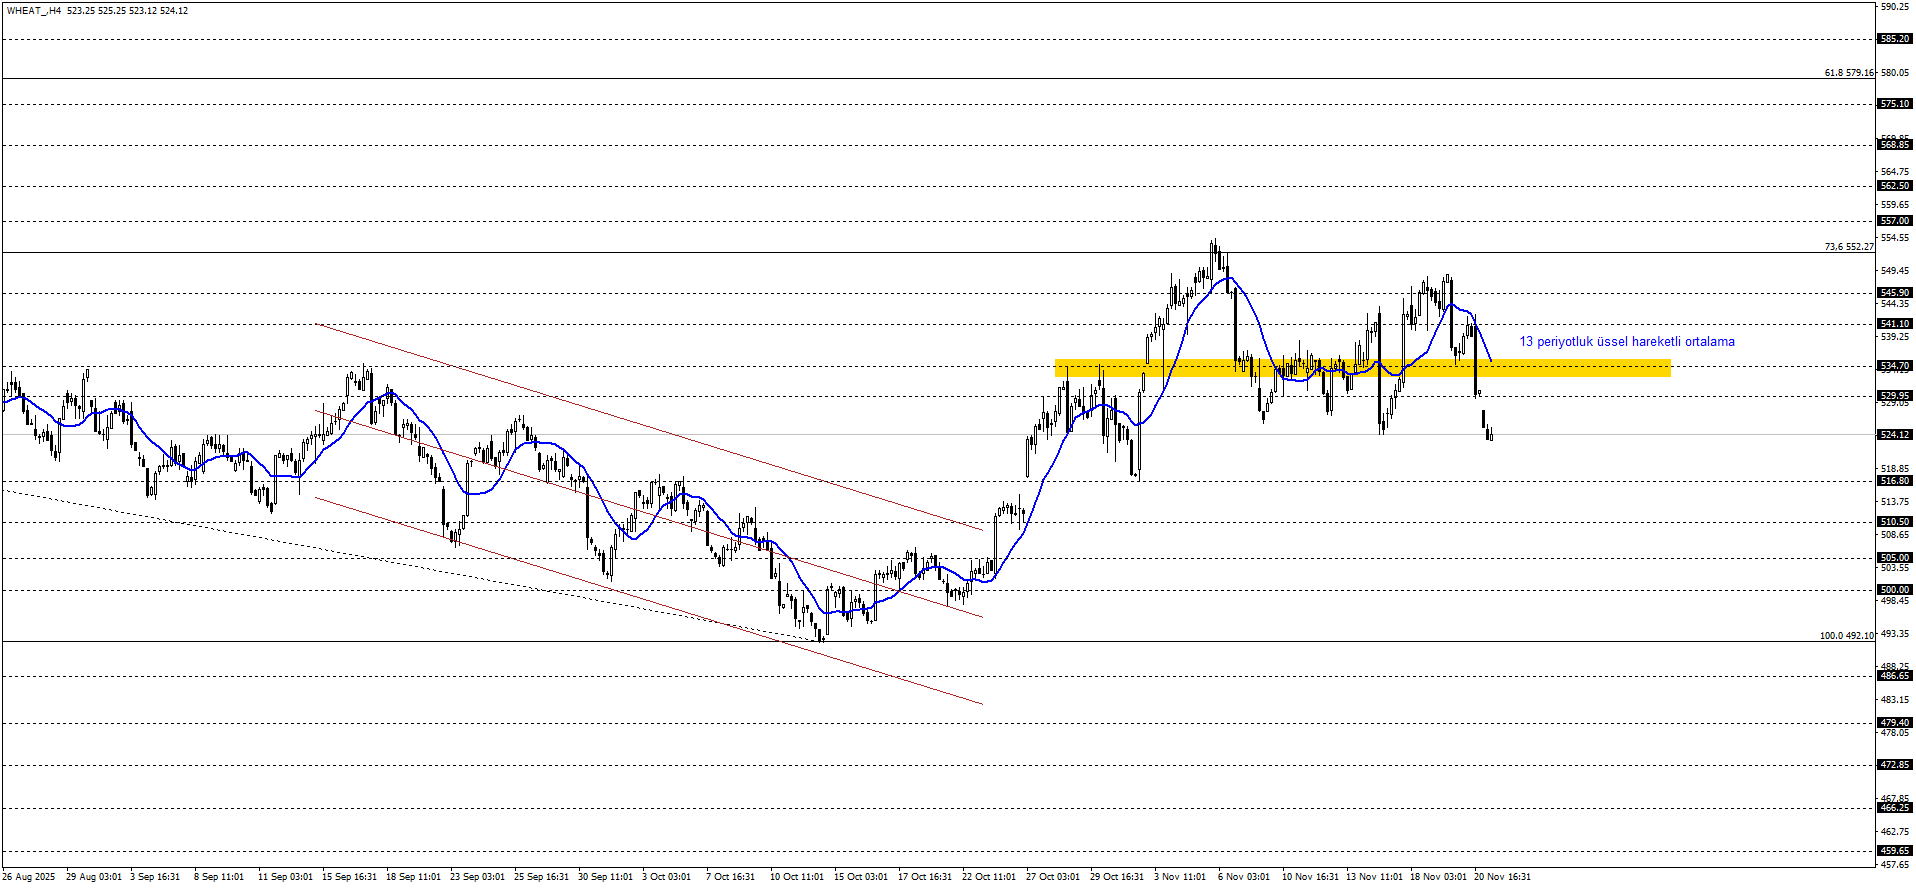Select the 585.20 price level marker
Screen dimensions: 1916x888
[x=1895, y=39]
